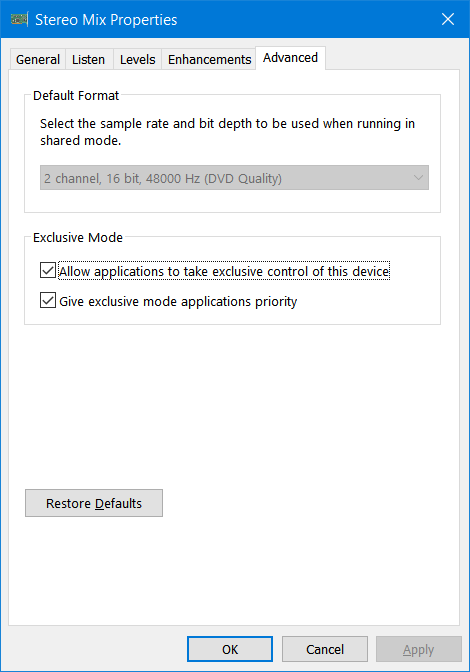Close the Stereo Mix Properties window
The image size is (470, 672).
click(x=448, y=19)
